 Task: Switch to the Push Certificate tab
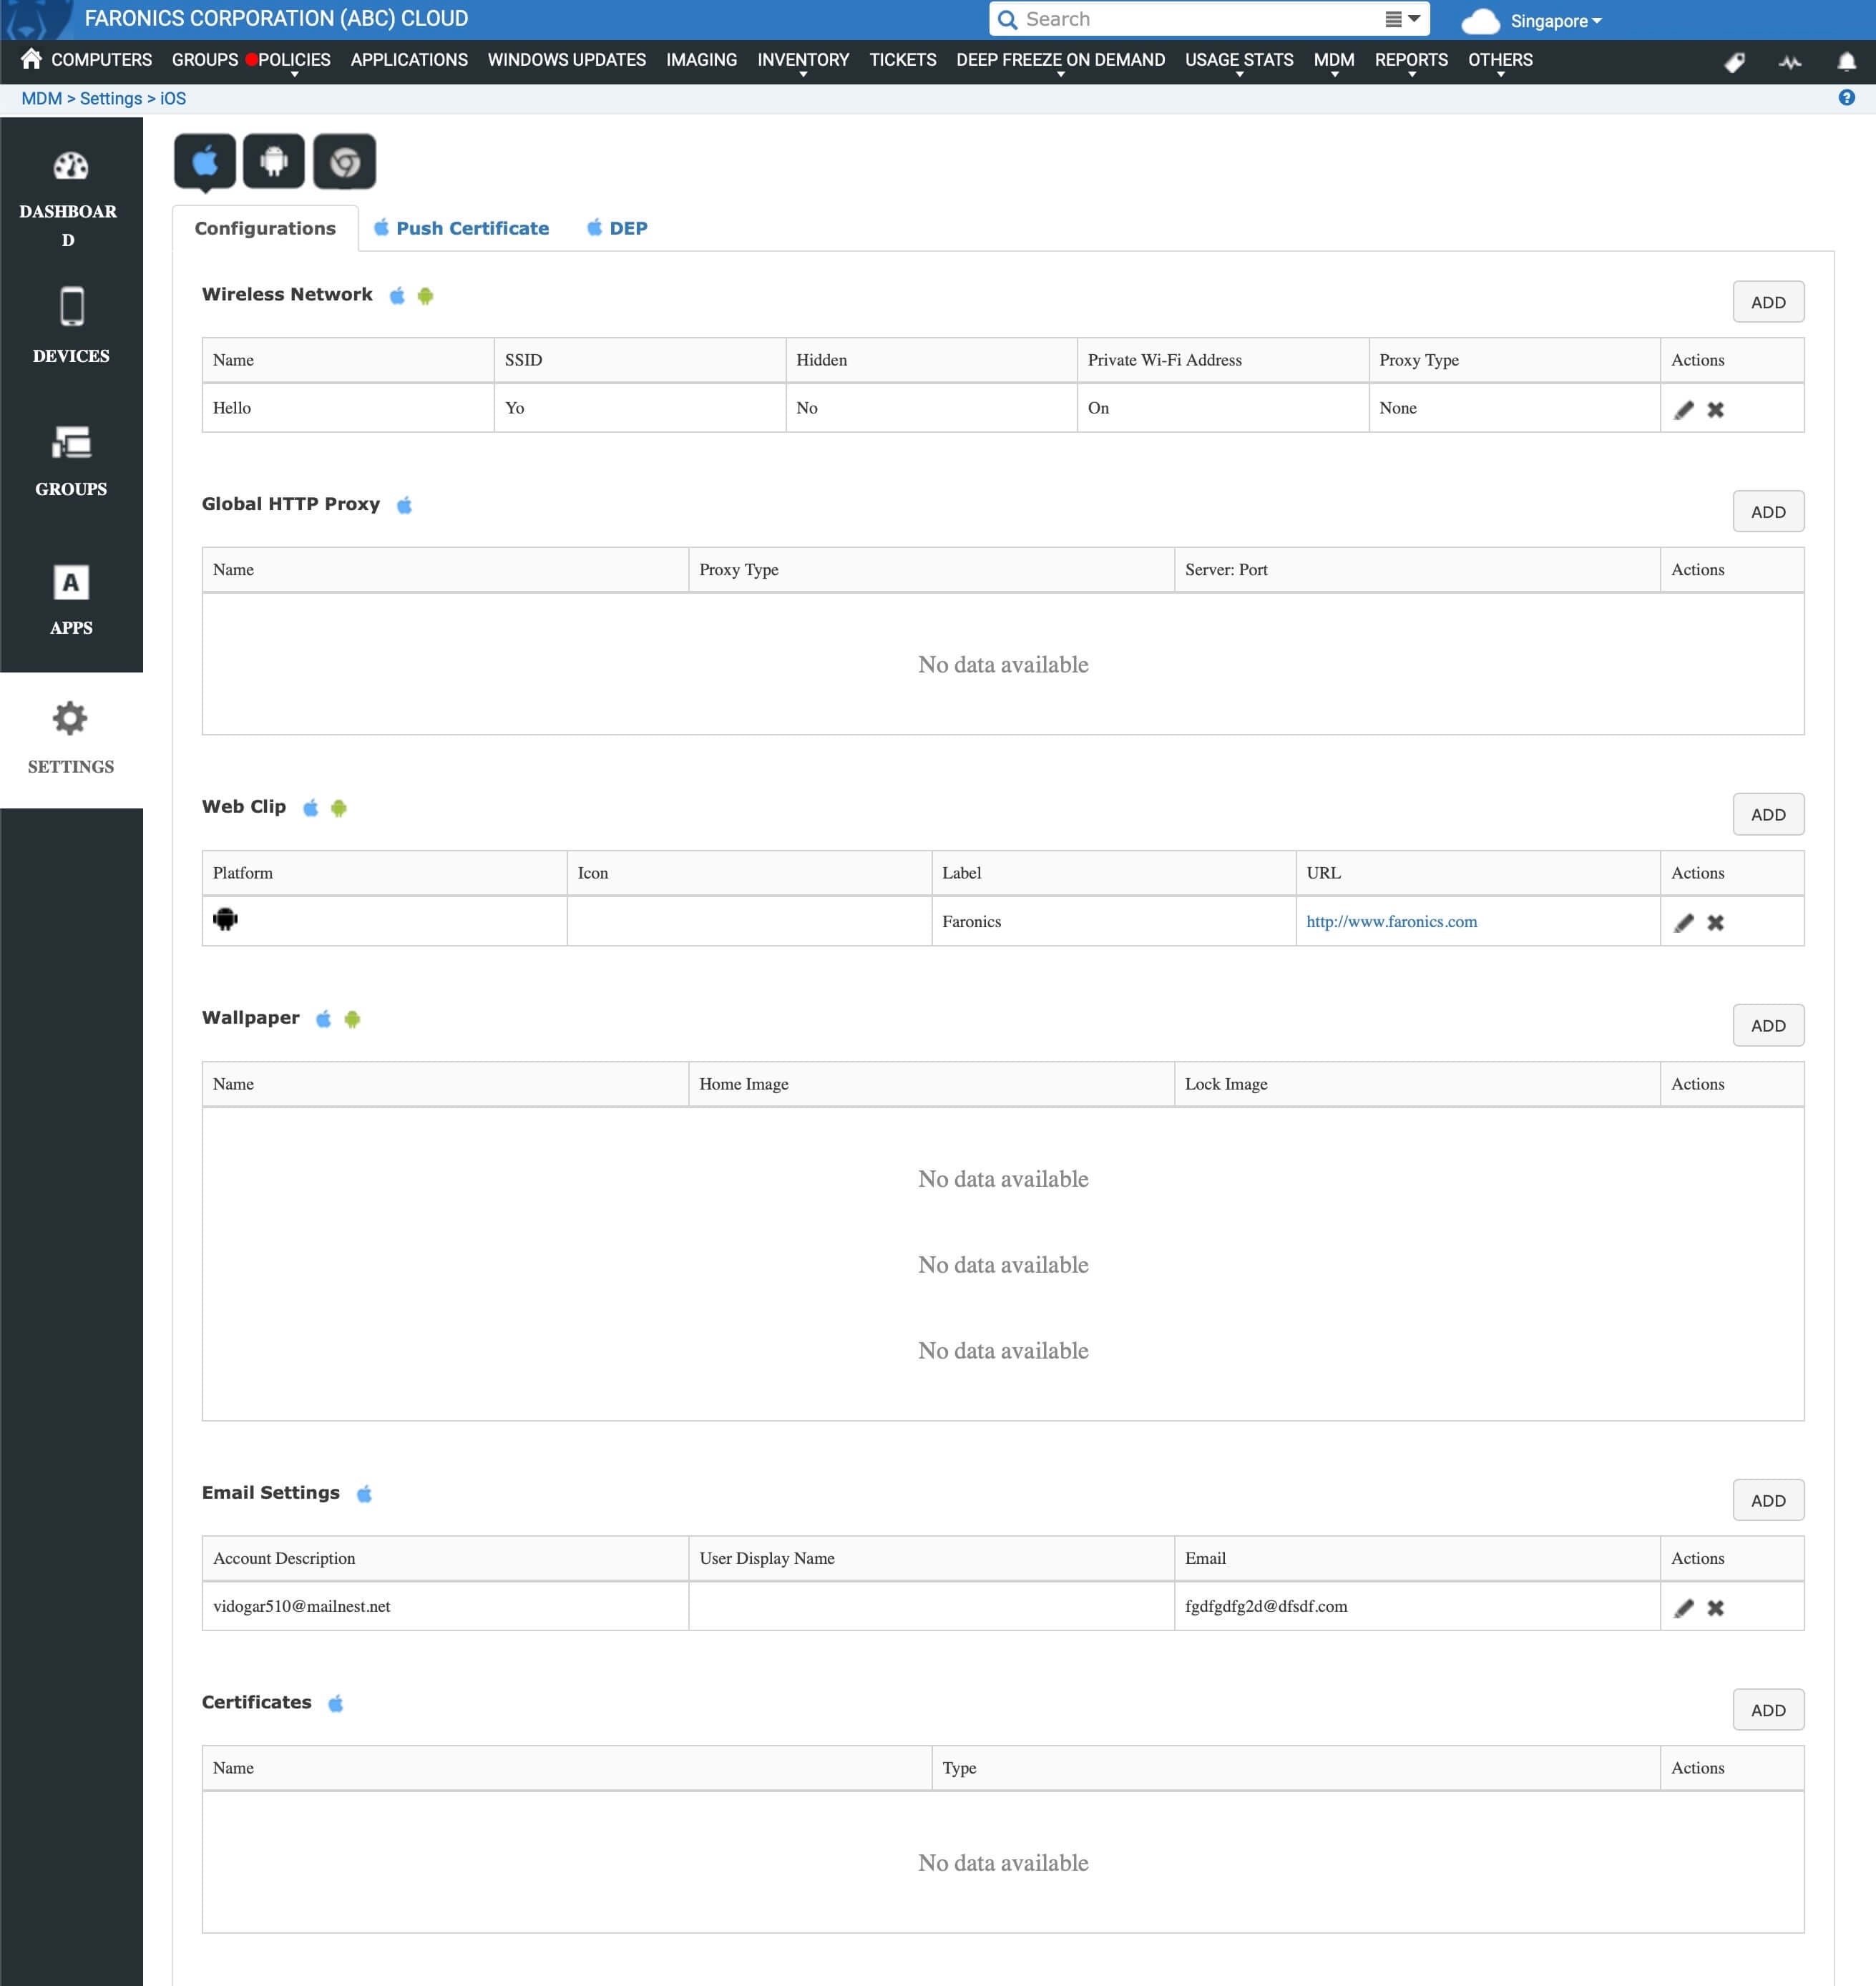(461, 228)
